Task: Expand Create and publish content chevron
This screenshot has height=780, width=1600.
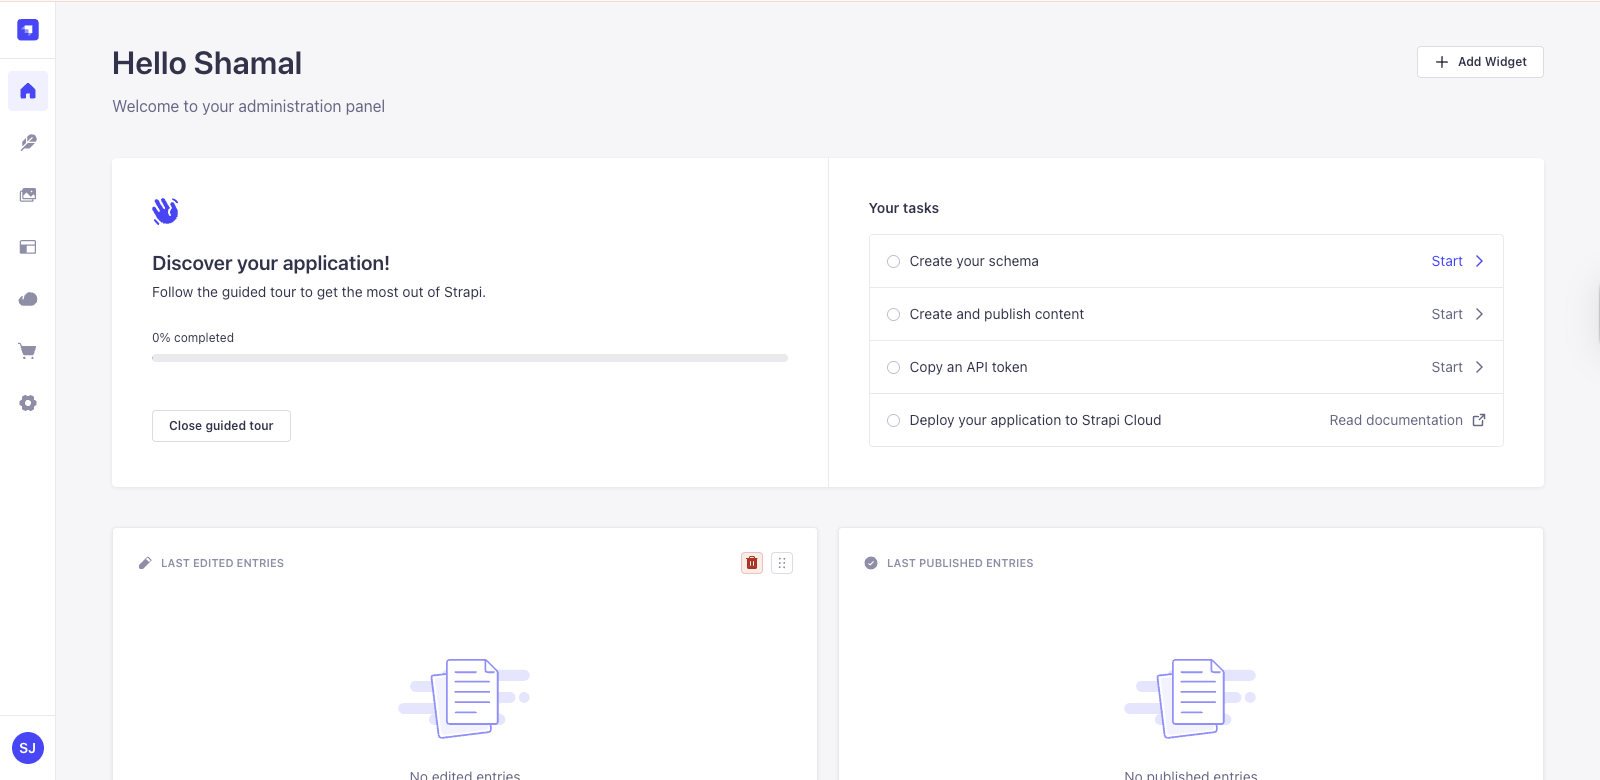Action: click(1479, 314)
